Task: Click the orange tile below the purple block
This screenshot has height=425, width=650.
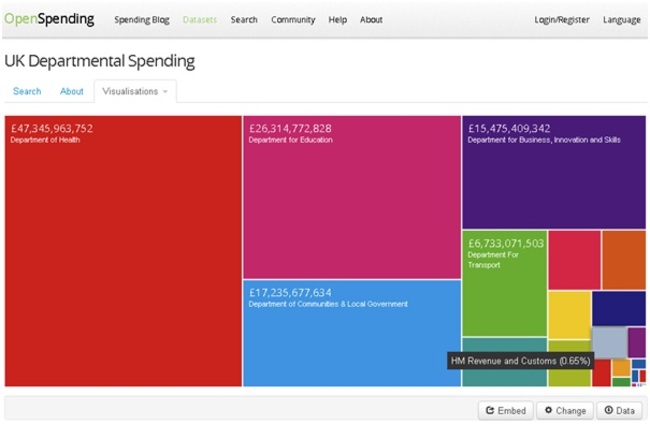Action: (x=624, y=260)
